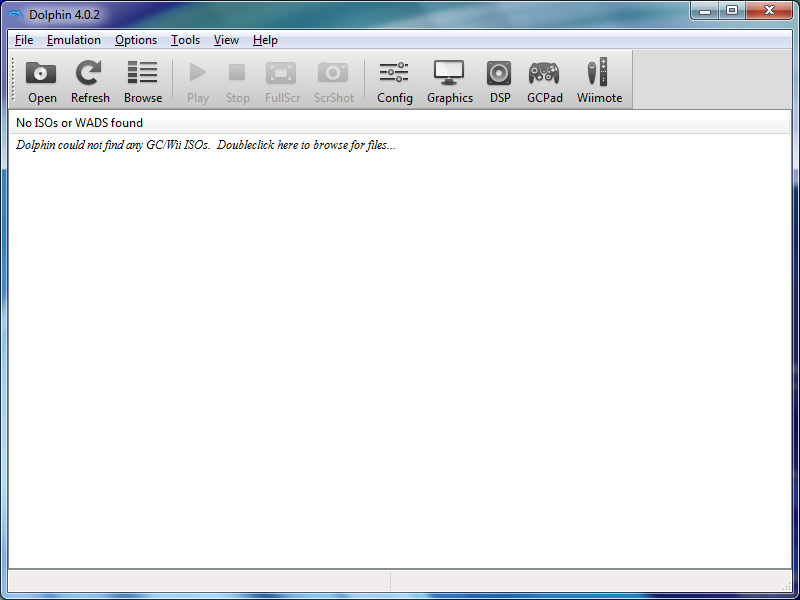The height and width of the screenshot is (600, 800).
Task: Refresh the game list
Action: [x=90, y=81]
